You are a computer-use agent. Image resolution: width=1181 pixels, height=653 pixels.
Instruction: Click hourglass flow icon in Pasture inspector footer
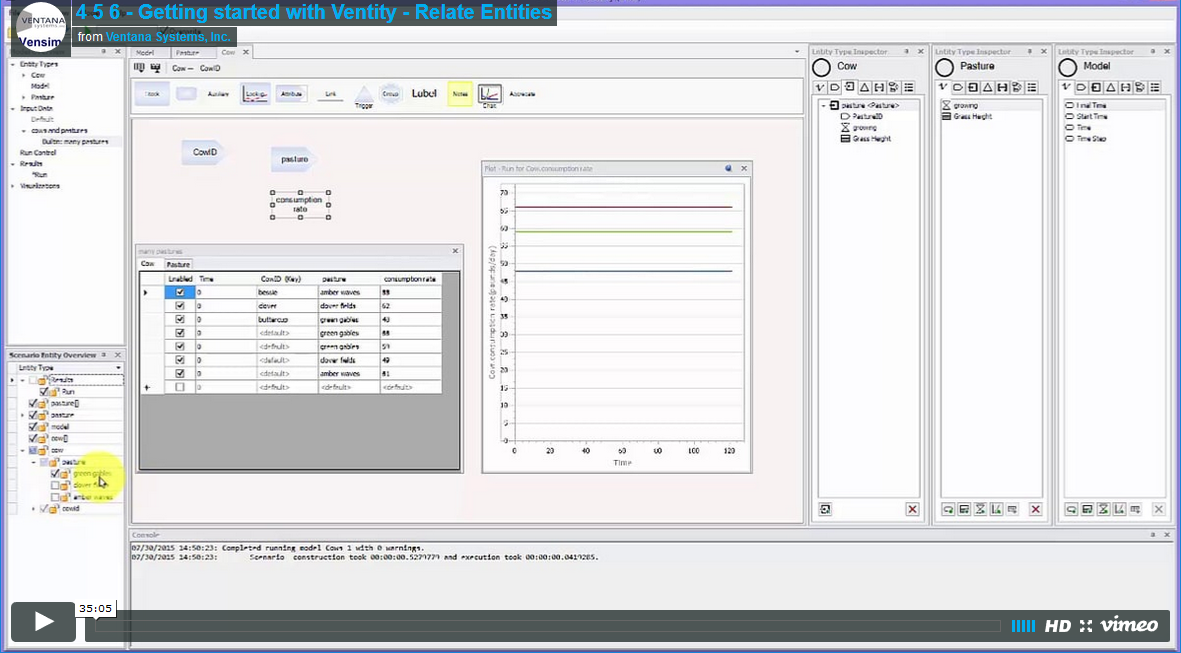pyautogui.click(x=980, y=509)
